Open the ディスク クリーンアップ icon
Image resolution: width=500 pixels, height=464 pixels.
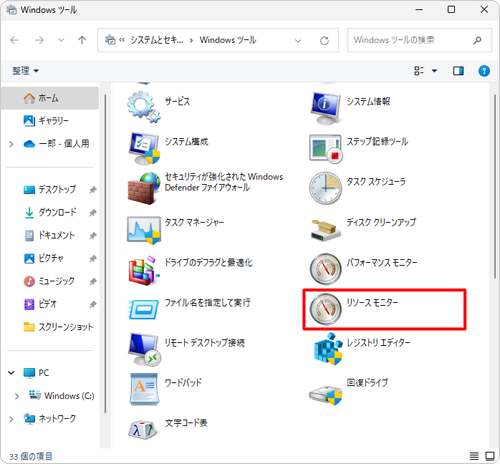tap(326, 230)
